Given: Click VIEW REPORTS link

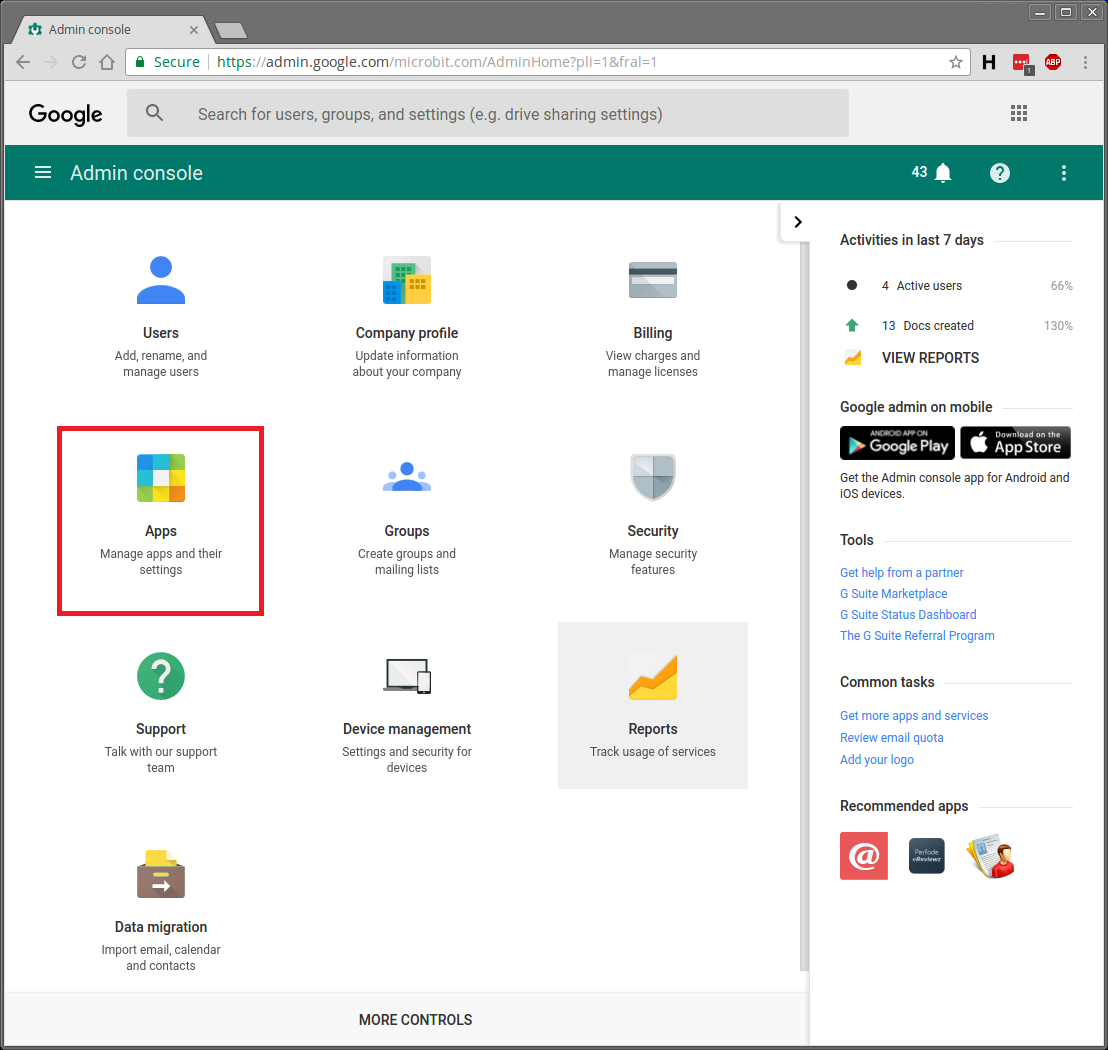Looking at the screenshot, I should tap(930, 358).
